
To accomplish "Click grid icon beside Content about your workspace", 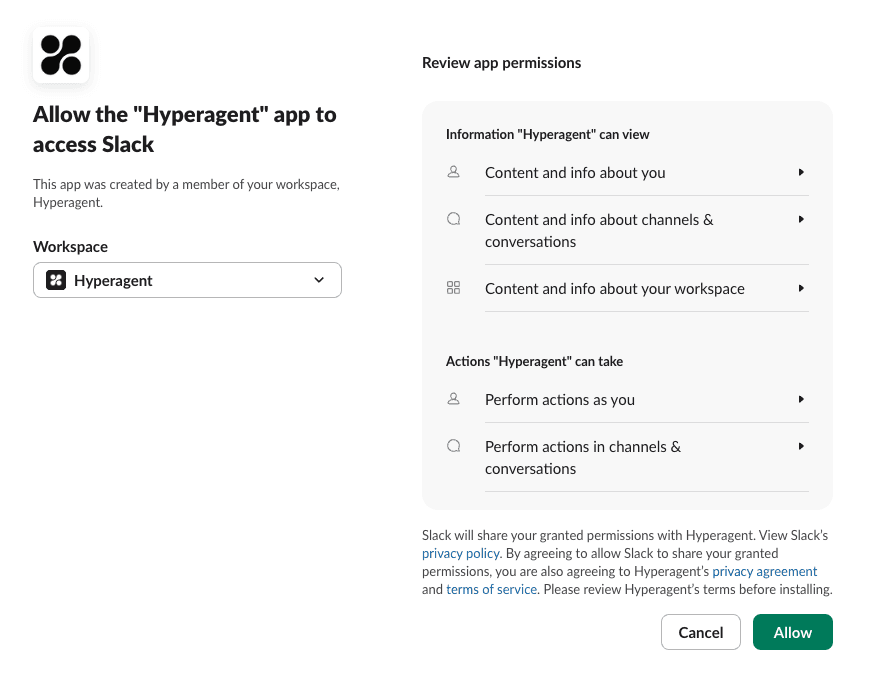I will 454,288.
